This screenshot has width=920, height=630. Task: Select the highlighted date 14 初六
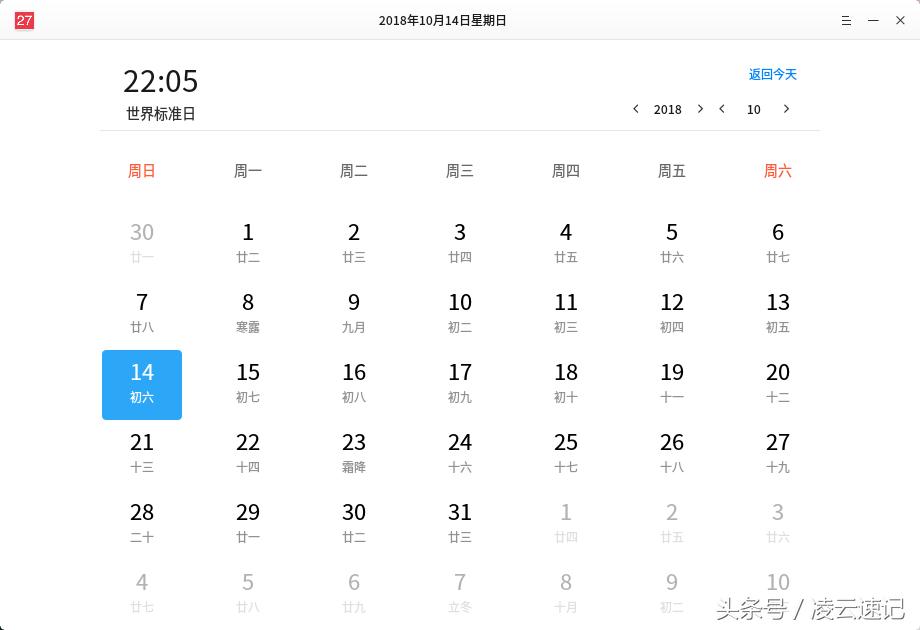141,383
